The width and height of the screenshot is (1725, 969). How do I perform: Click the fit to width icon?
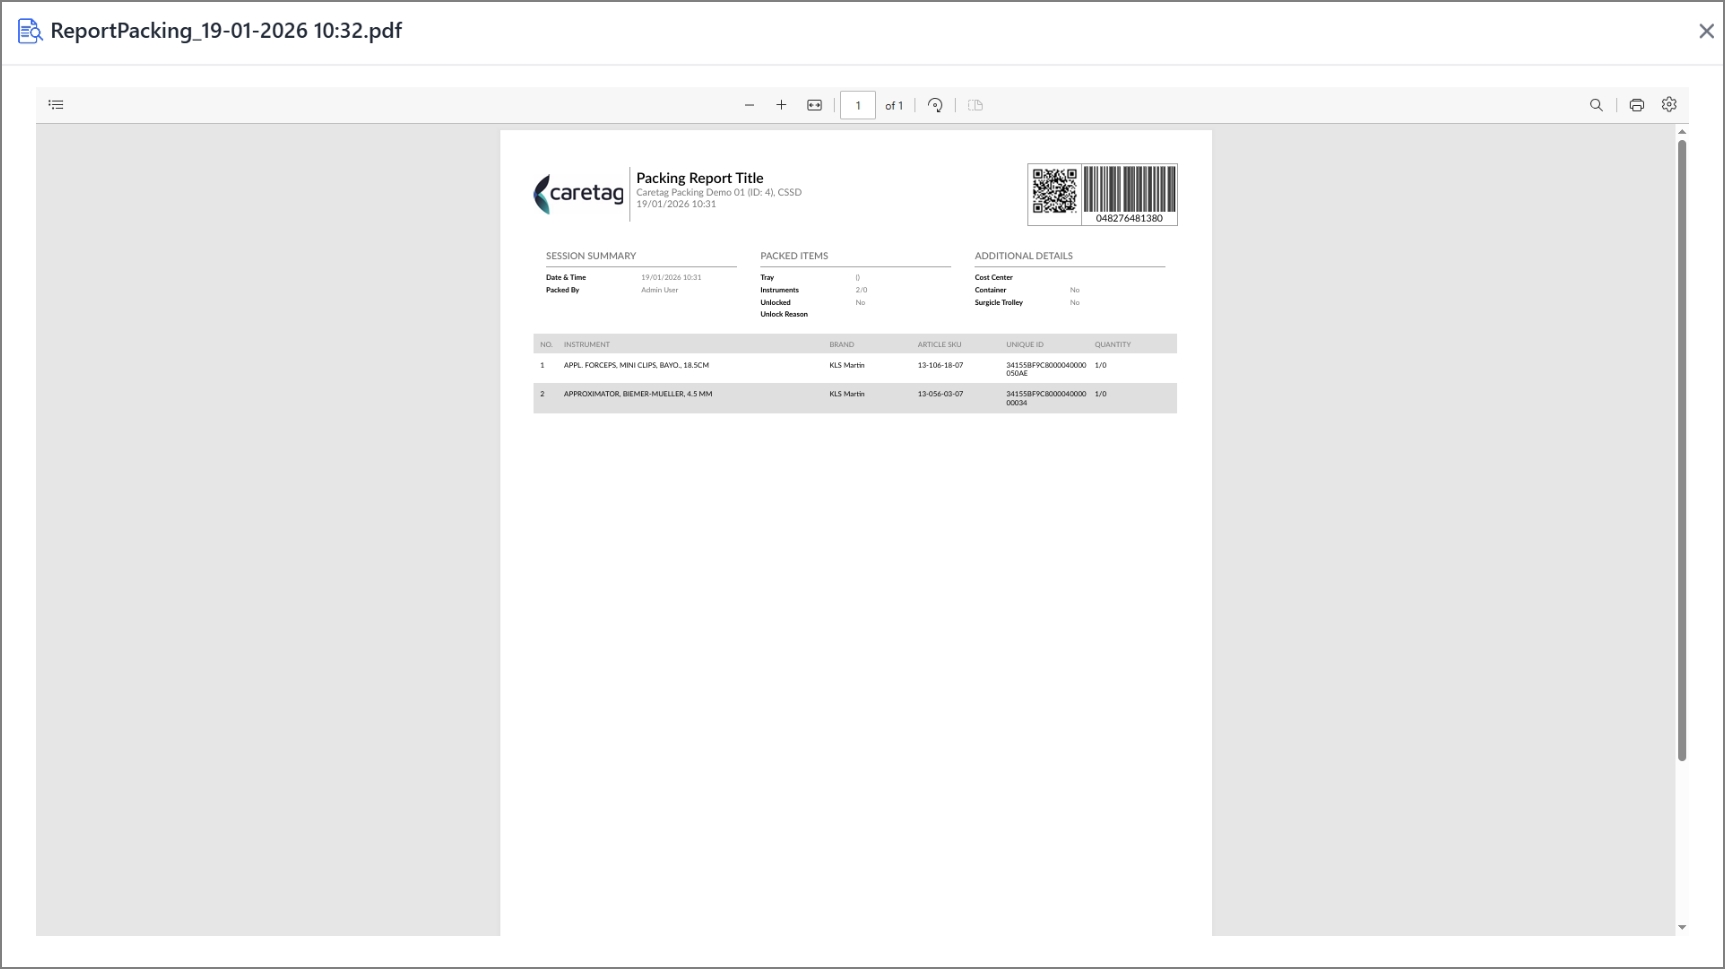click(x=815, y=105)
